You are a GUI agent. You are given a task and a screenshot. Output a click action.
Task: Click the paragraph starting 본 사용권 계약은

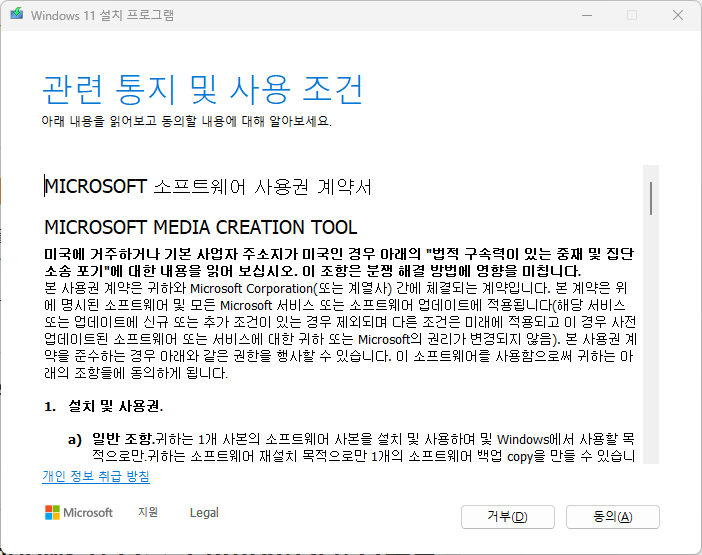340,331
